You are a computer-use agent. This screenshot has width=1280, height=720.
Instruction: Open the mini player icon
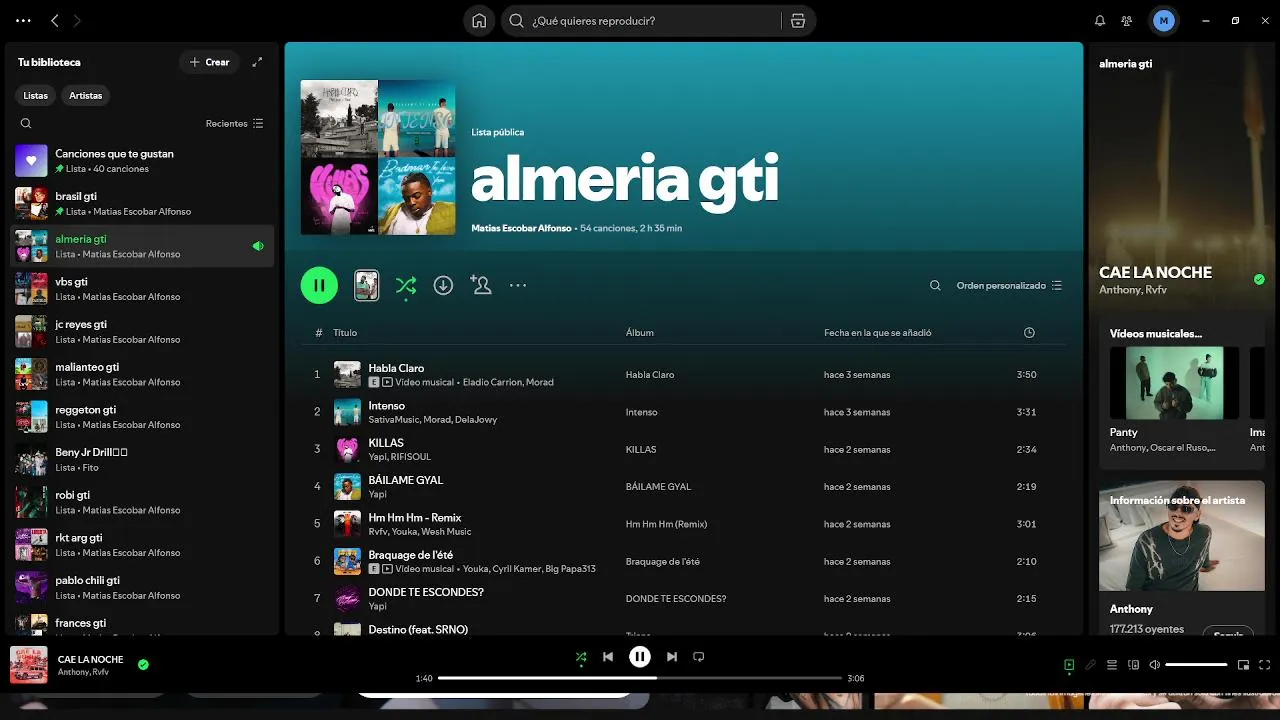click(x=1243, y=665)
